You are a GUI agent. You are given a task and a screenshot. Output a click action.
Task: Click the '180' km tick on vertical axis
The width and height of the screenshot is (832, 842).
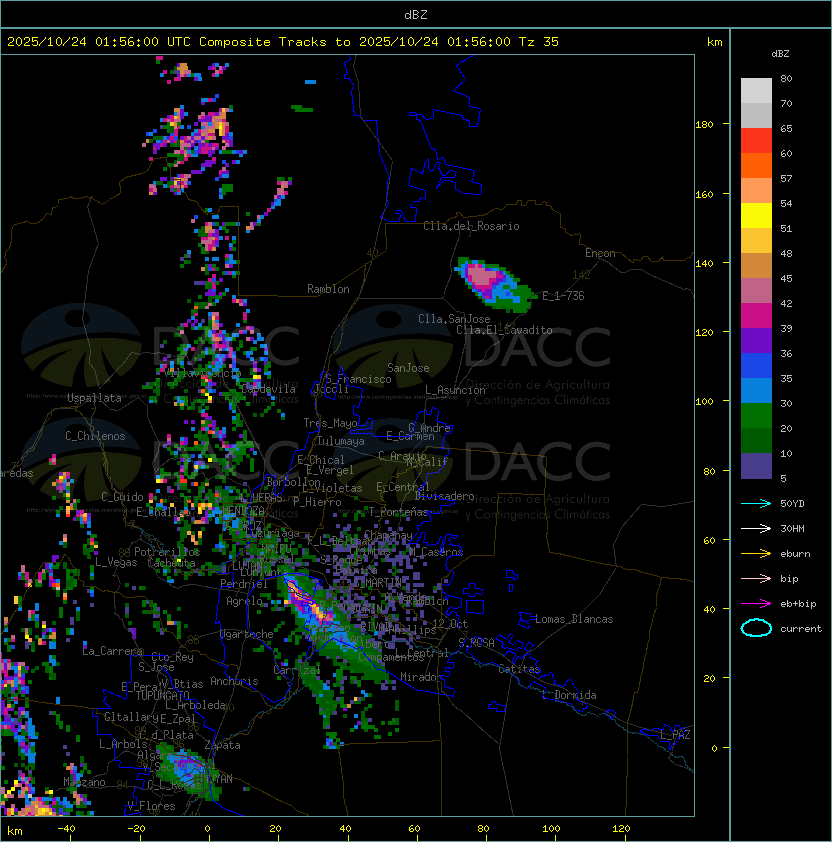coord(704,125)
